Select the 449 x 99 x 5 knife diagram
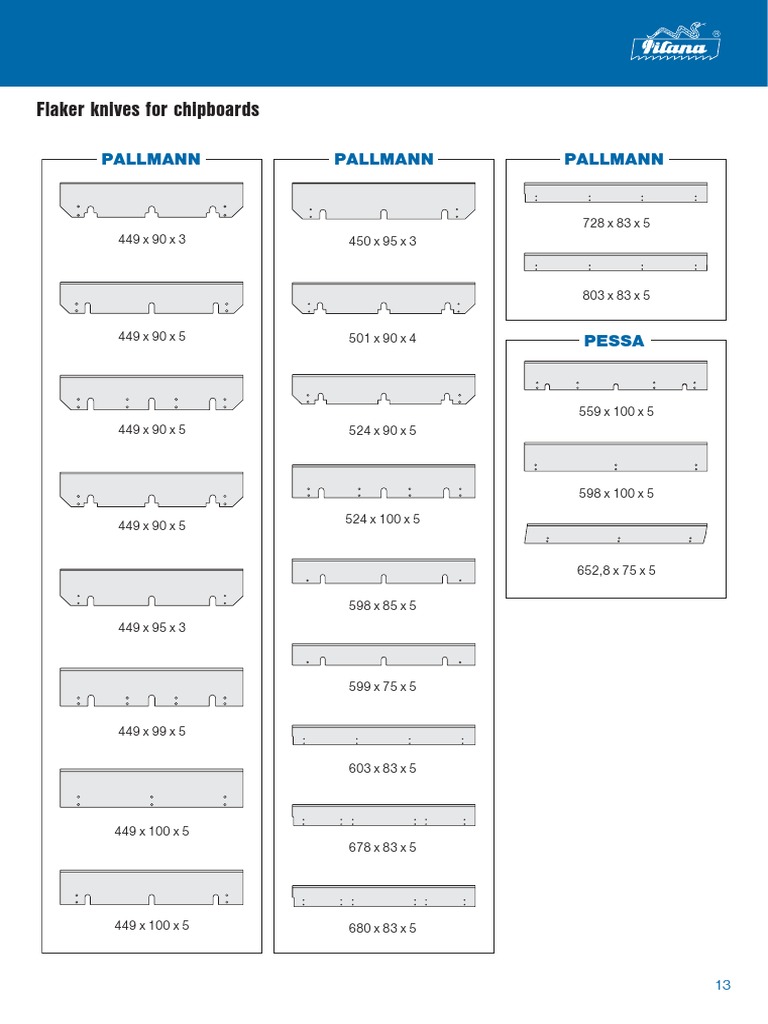Screen dimensions: 768x1024 coord(152,686)
